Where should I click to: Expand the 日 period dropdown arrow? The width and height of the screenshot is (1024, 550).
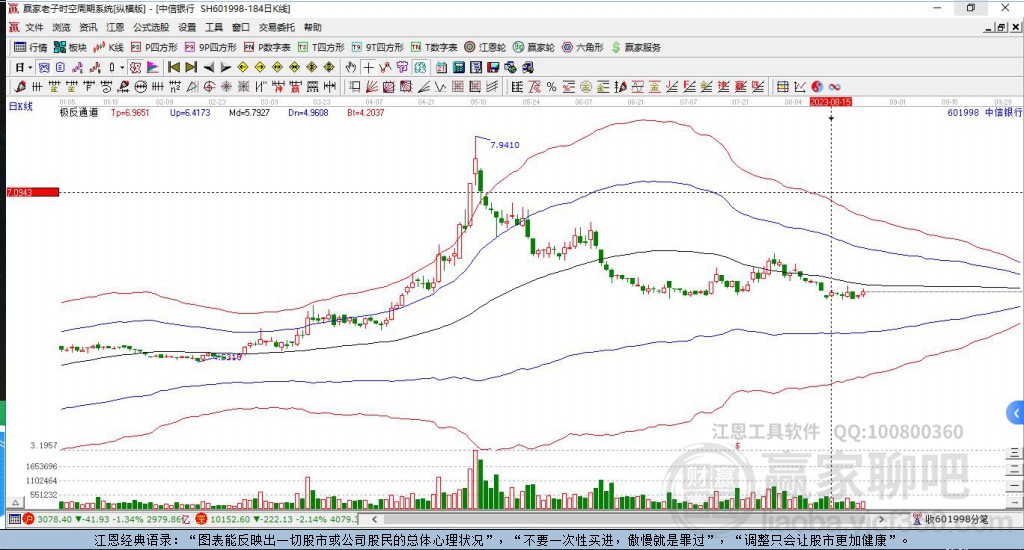30,67
